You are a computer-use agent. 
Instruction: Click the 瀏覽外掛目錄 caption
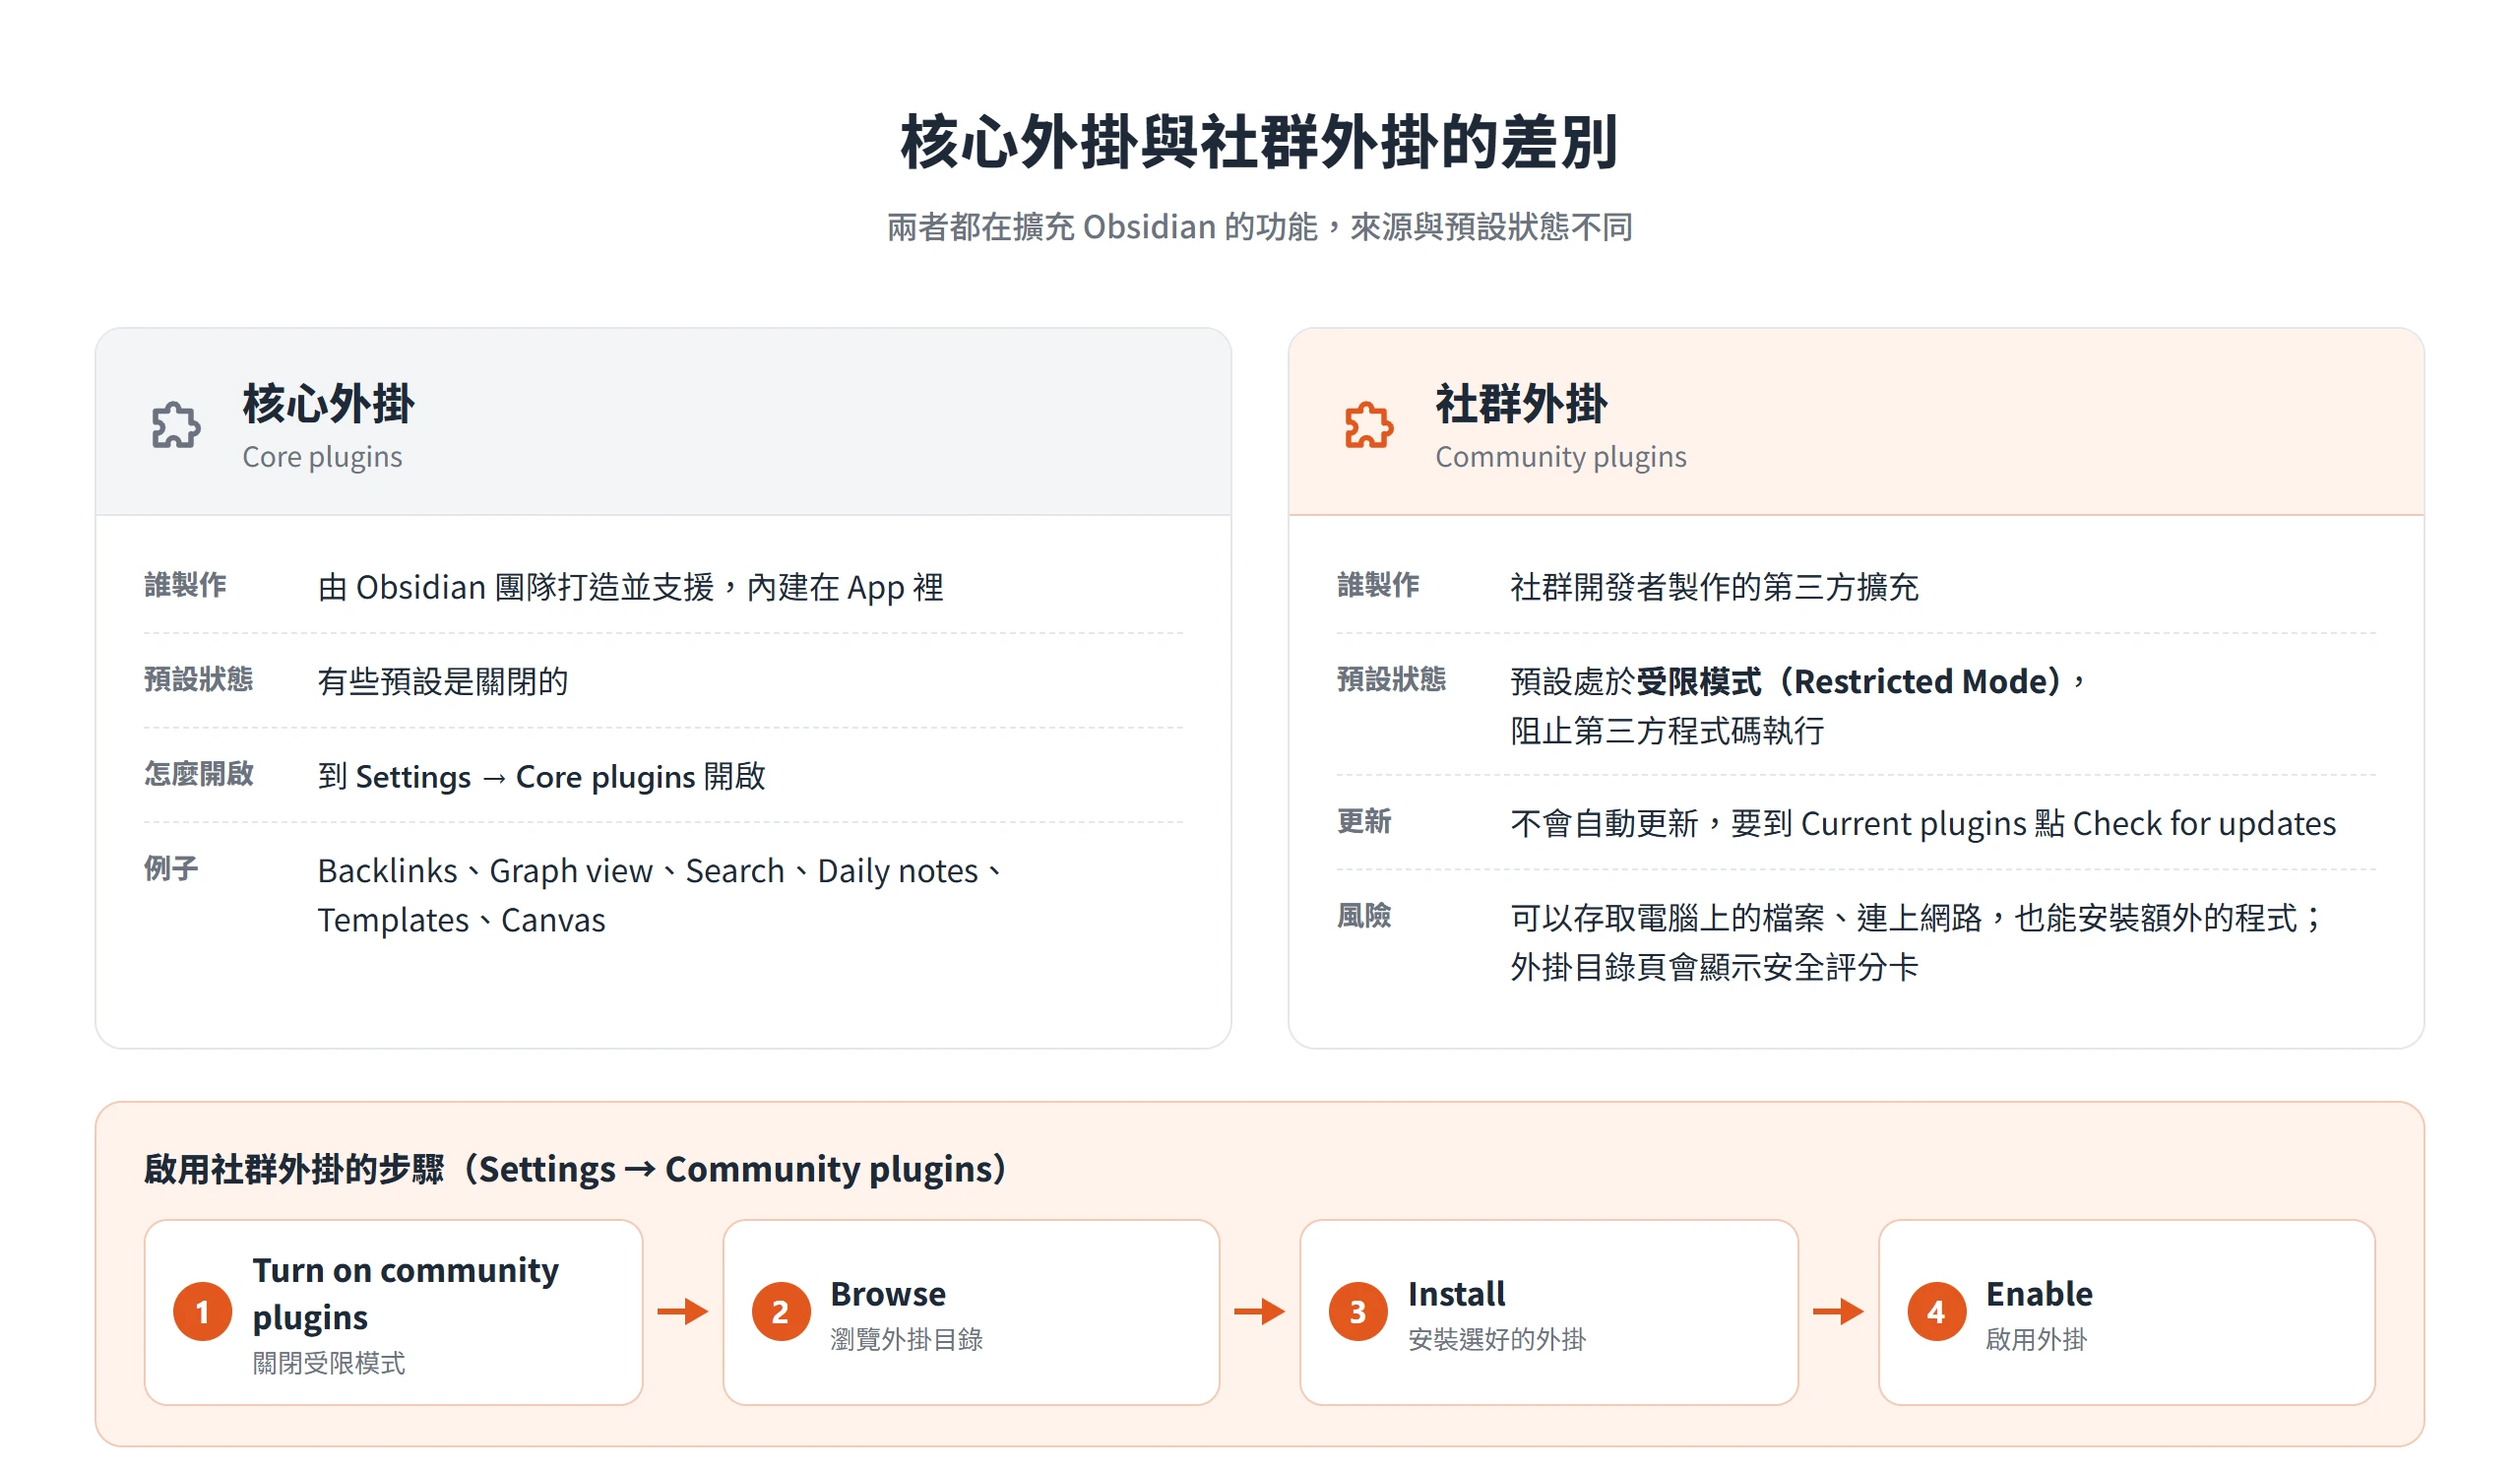click(906, 1339)
